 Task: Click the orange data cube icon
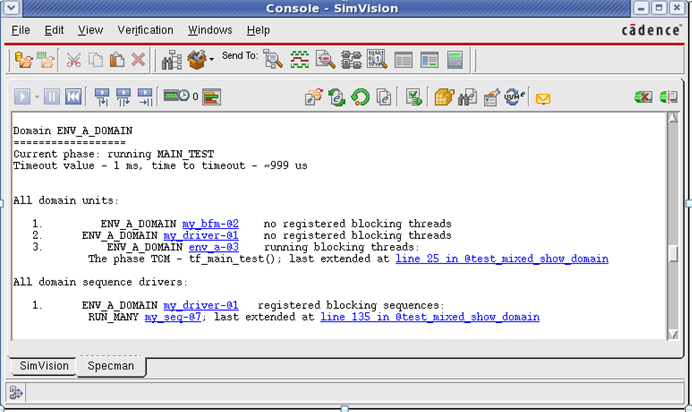(444, 97)
